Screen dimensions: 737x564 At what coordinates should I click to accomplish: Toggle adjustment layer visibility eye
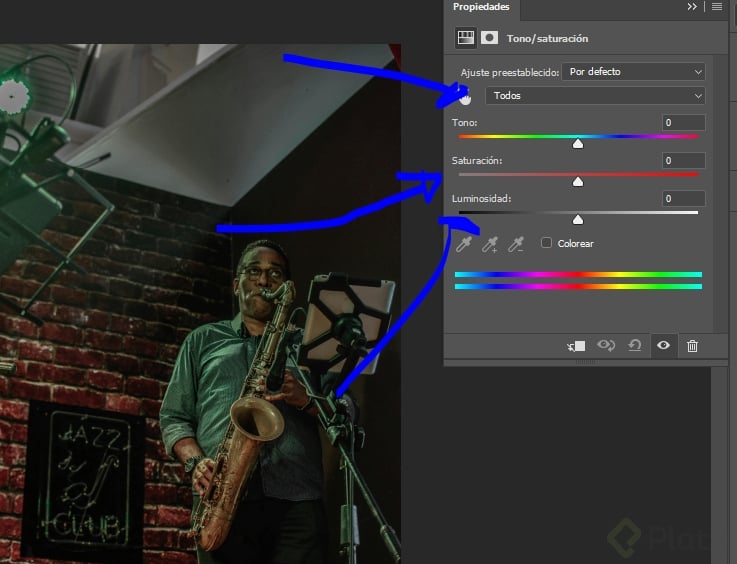click(x=663, y=345)
